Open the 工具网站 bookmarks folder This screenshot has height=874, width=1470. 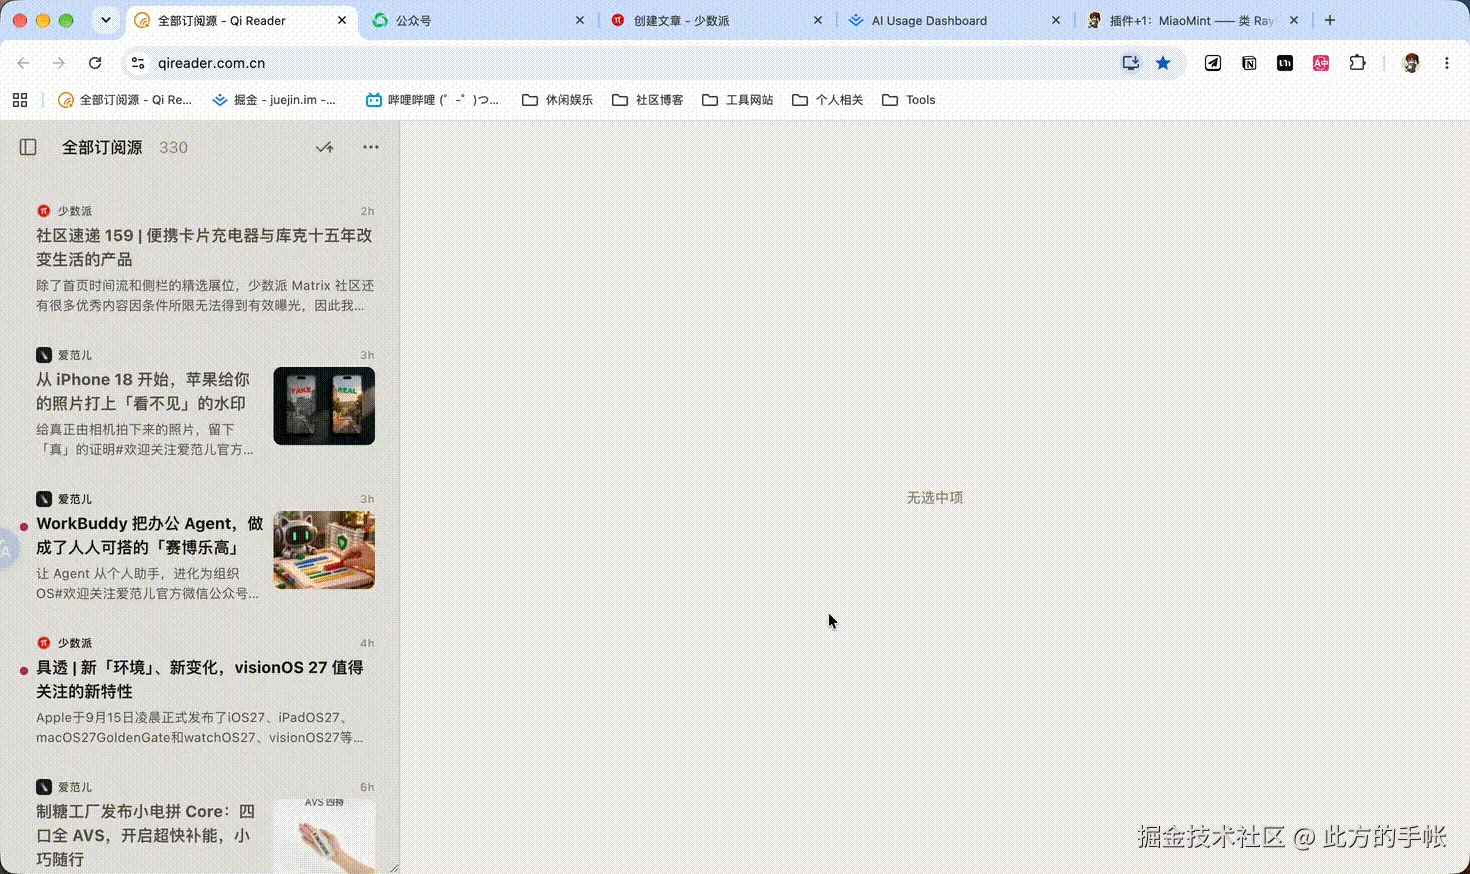[x=737, y=100]
